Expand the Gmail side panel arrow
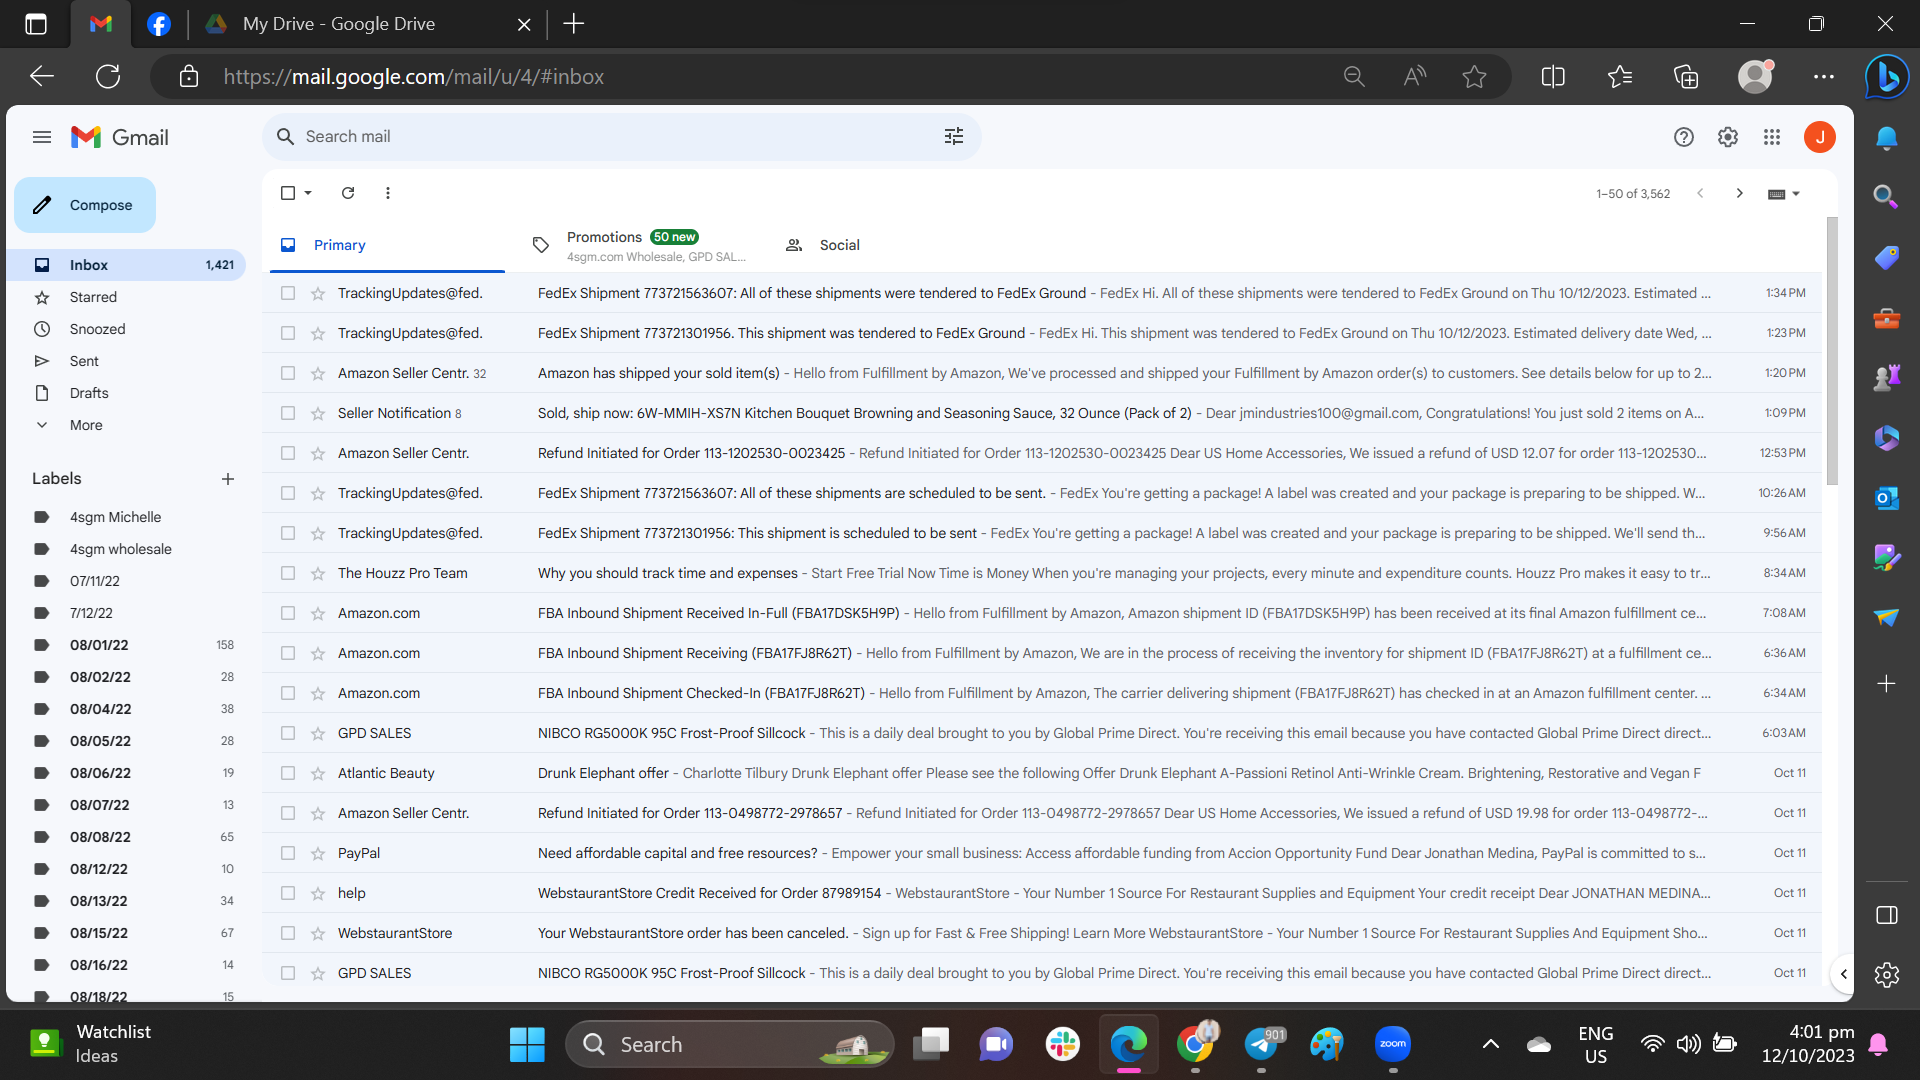Image resolution: width=1920 pixels, height=1080 pixels. [1843, 974]
